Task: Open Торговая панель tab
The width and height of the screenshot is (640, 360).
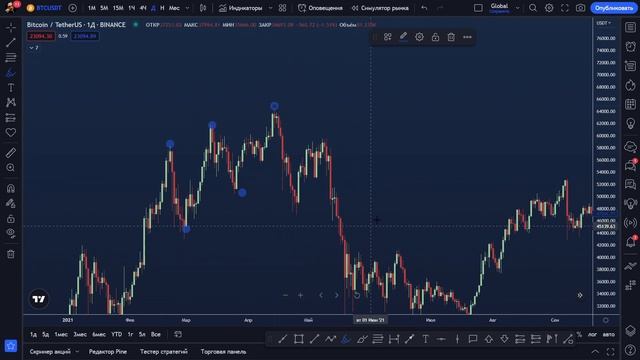Action: pyautogui.click(x=223, y=351)
